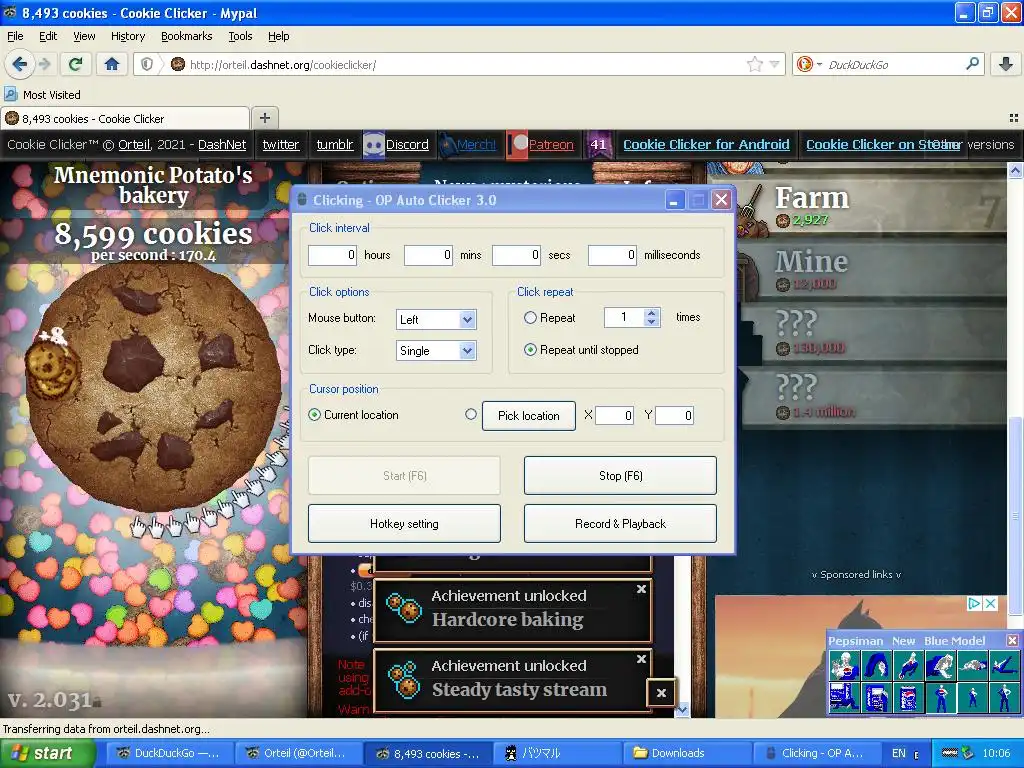Close the sponsored ad with X icon
1024x768 pixels.
pos(990,603)
